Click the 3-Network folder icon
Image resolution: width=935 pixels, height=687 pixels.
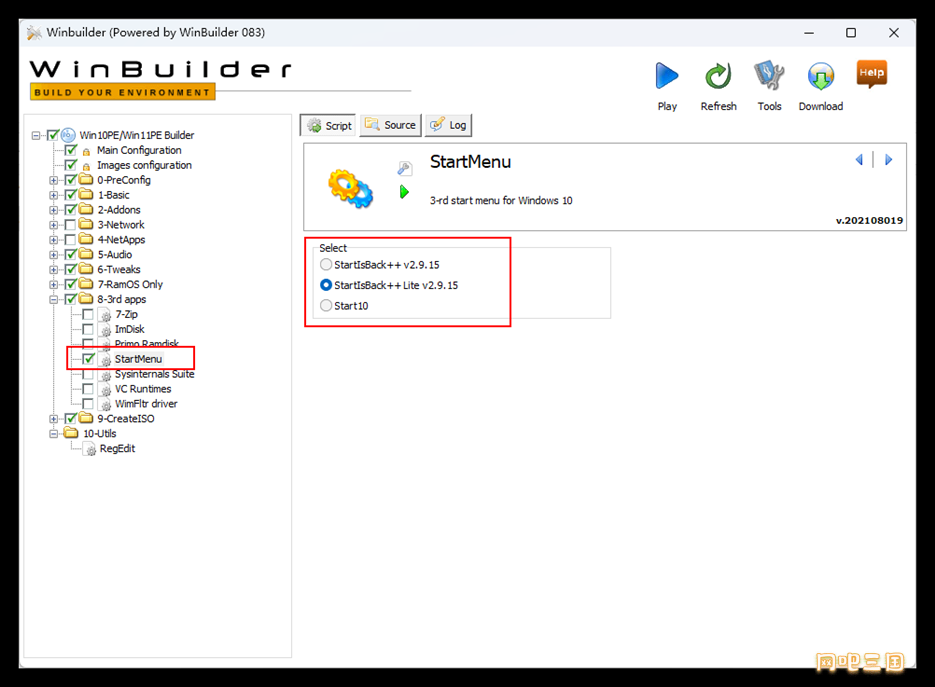pos(86,224)
